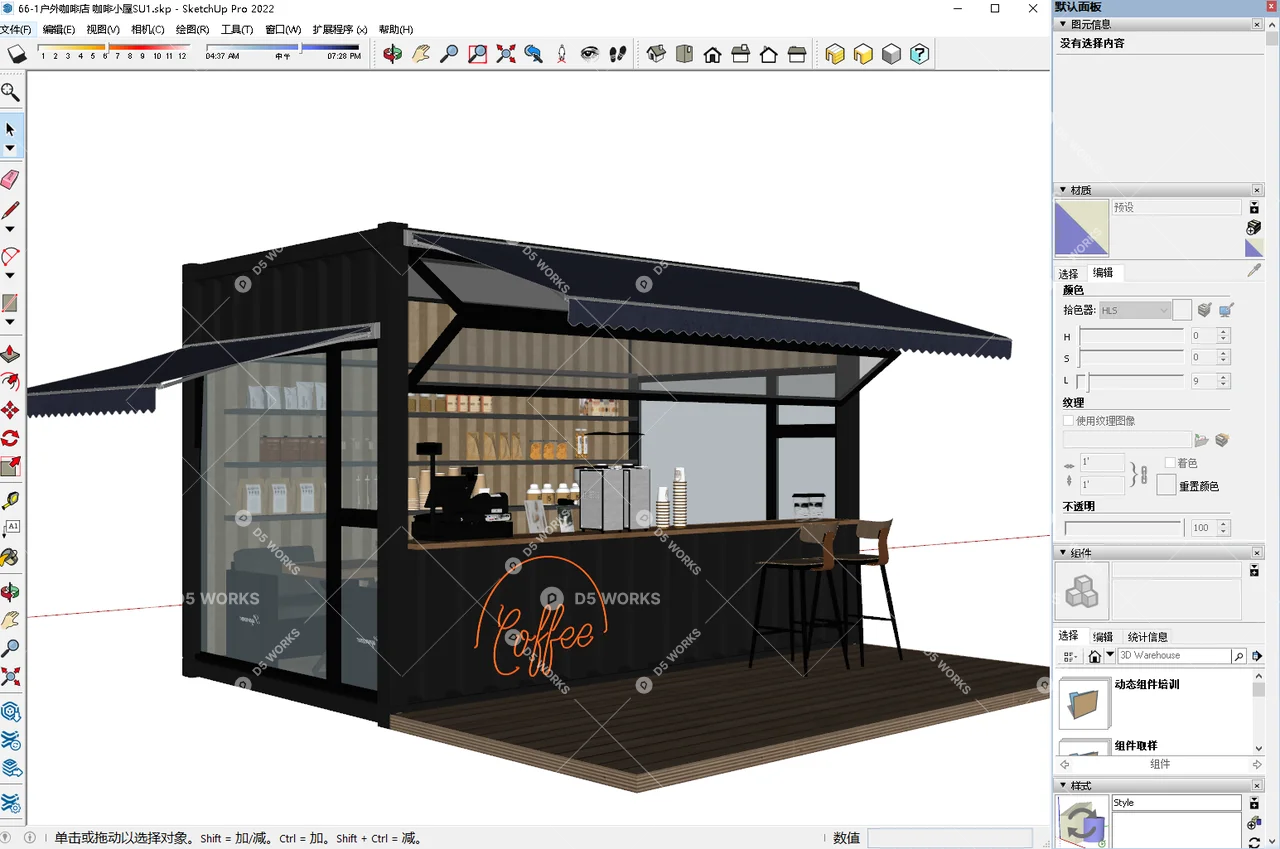Click the eyedropper sampler in the 材质 panel
Image resolution: width=1280 pixels, height=849 pixels.
(1254, 270)
